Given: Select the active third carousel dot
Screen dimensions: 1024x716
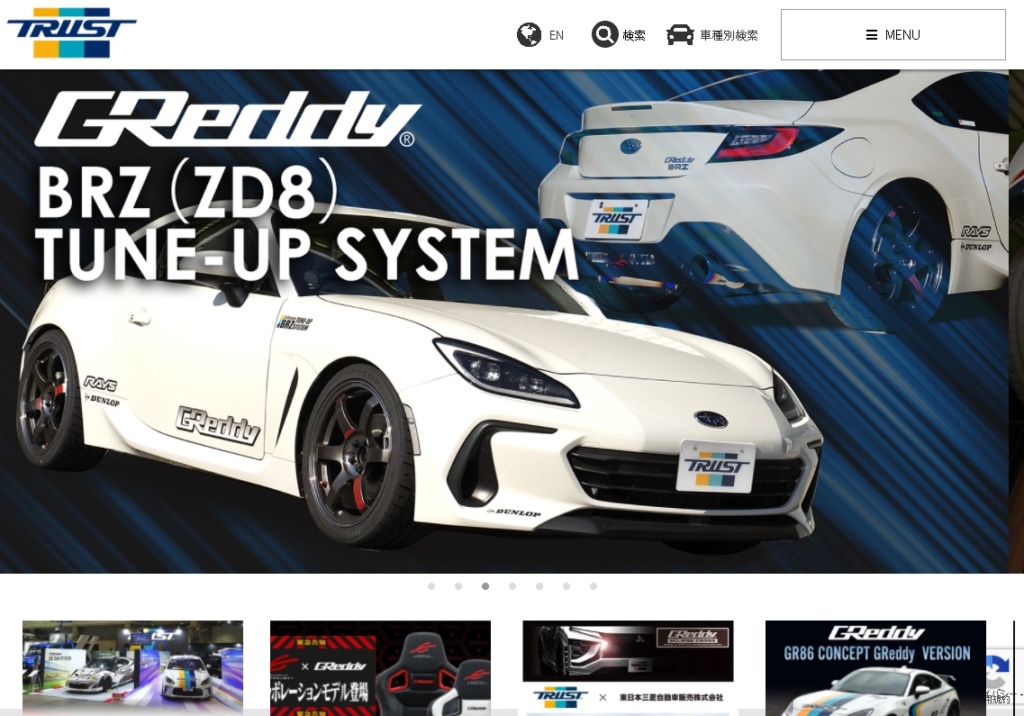Looking at the screenshot, I should (485, 586).
